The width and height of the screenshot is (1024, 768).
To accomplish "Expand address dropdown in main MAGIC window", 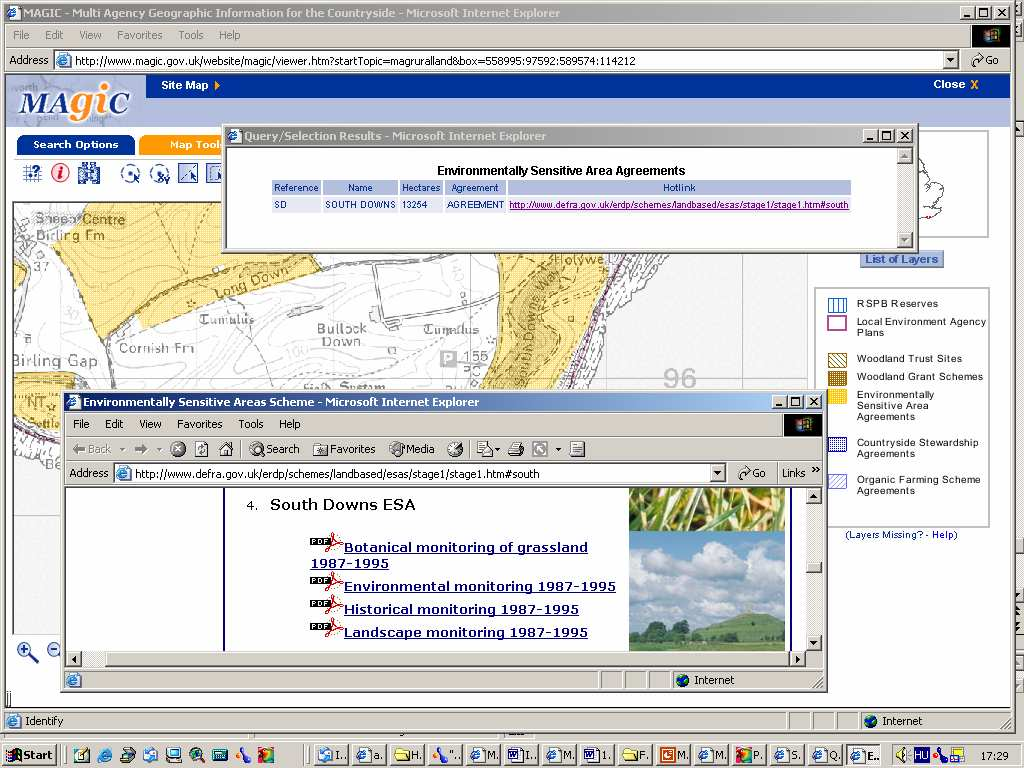I will pos(952,60).
